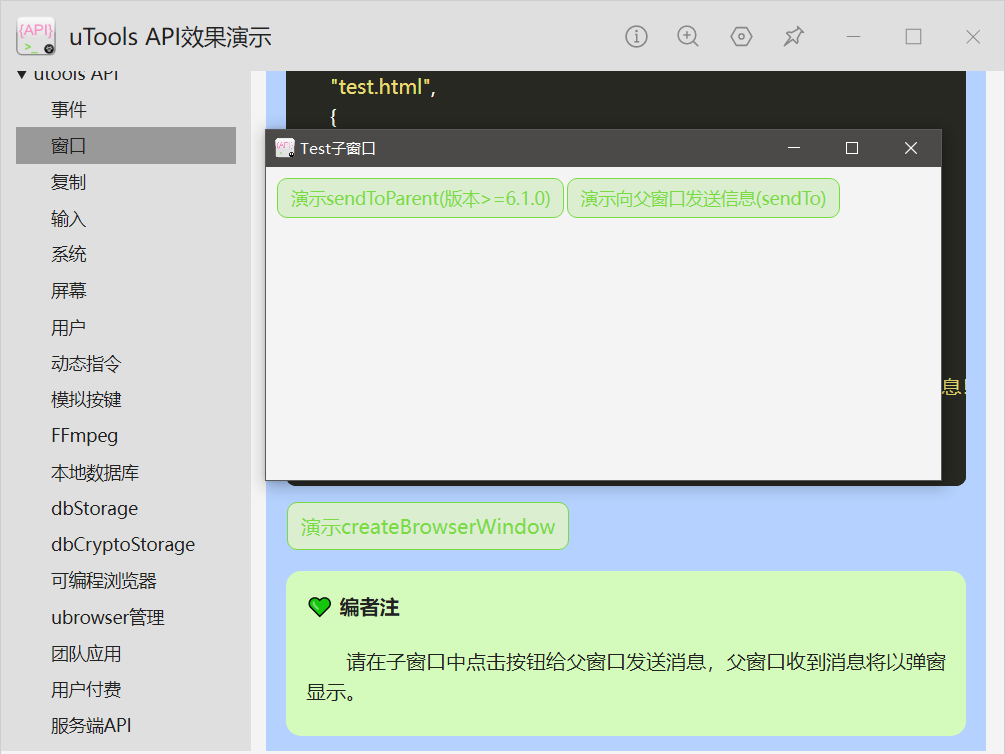Click the green heart icon beside 编者注
Viewport: 1005px width, 754px height.
[319, 607]
